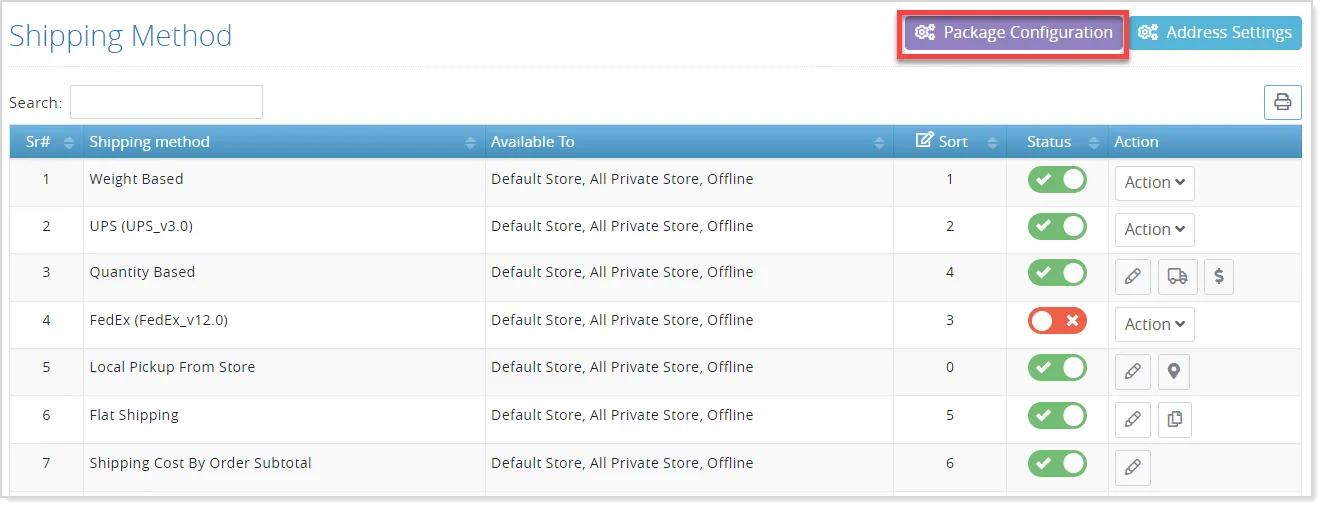Viewport: 1323px width, 508px height.
Task: Click dollar icon for Quantity Based row
Action: coord(1219,277)
